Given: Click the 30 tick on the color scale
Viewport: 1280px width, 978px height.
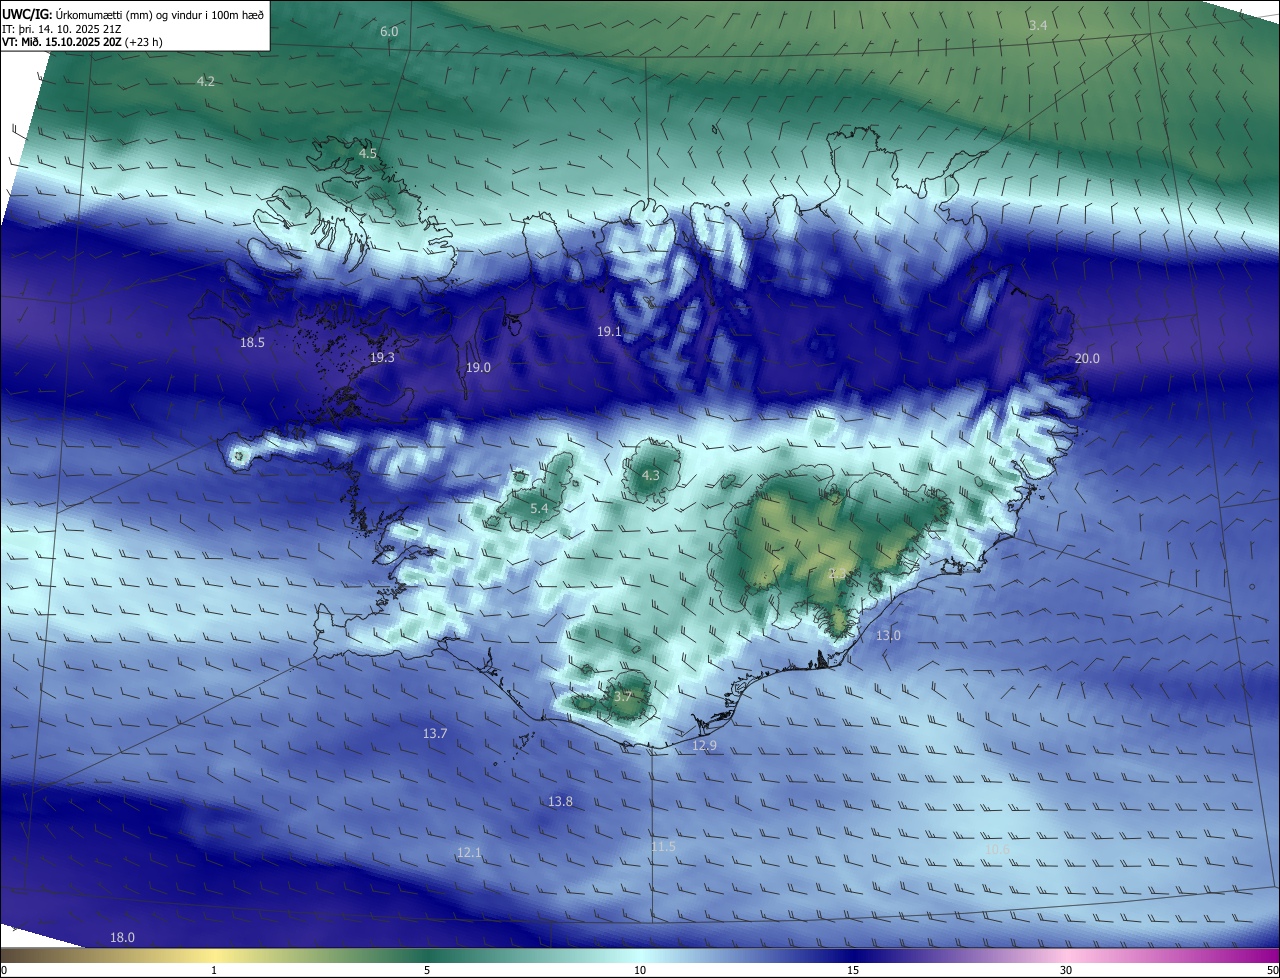Looking at the screenshot, I should pyautogui.click(x=1066, y=970).
